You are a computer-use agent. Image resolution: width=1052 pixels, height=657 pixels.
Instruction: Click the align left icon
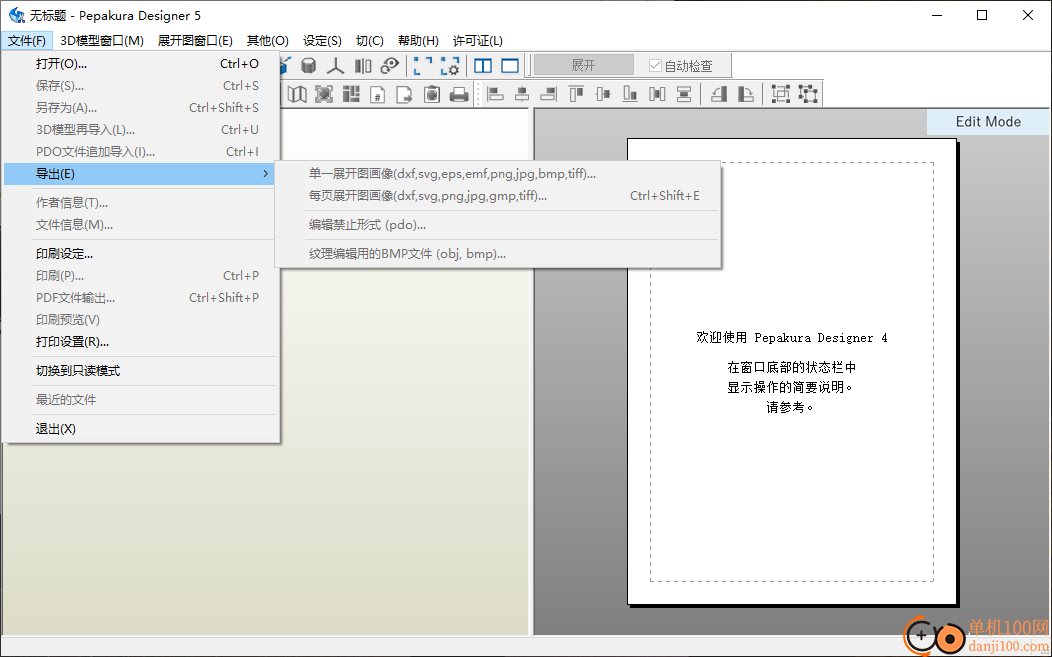tap(495, 94)
